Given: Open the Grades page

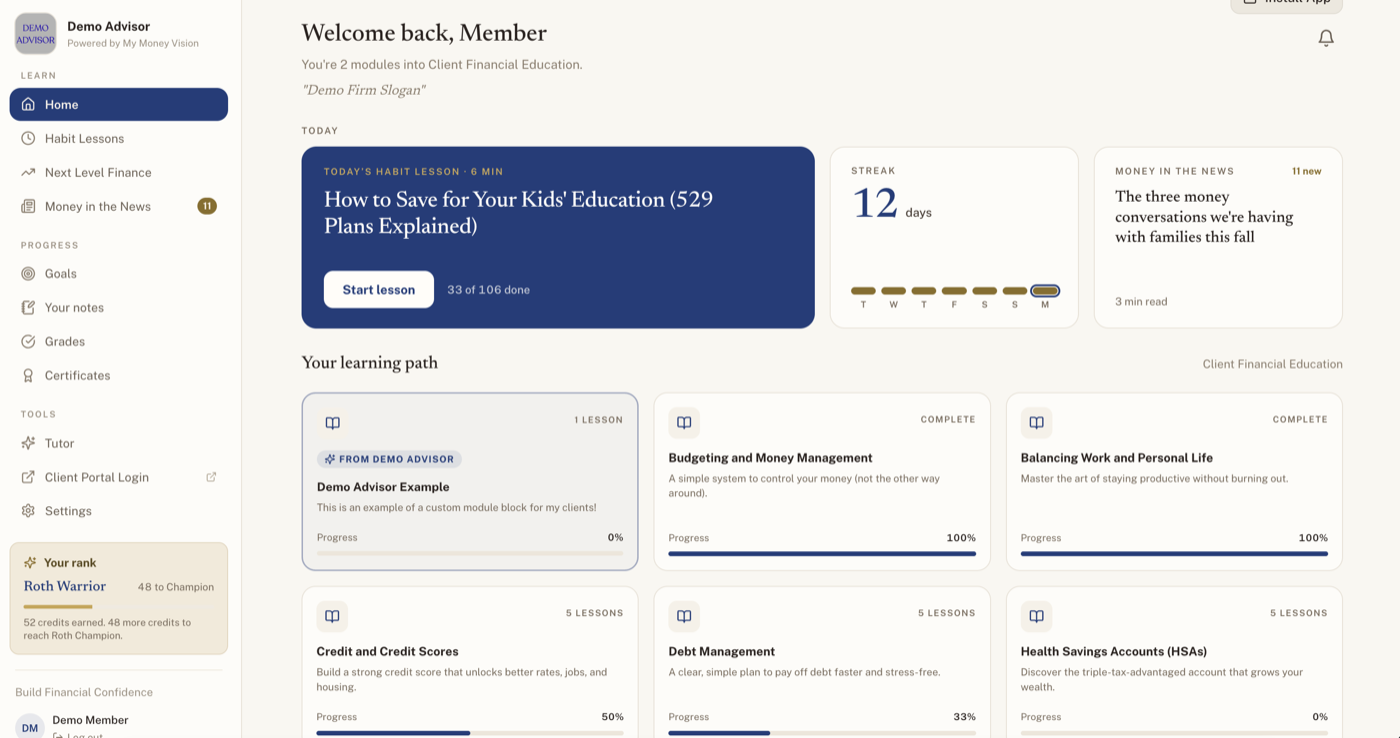Looking at the screenshot, I should [119, 341].
